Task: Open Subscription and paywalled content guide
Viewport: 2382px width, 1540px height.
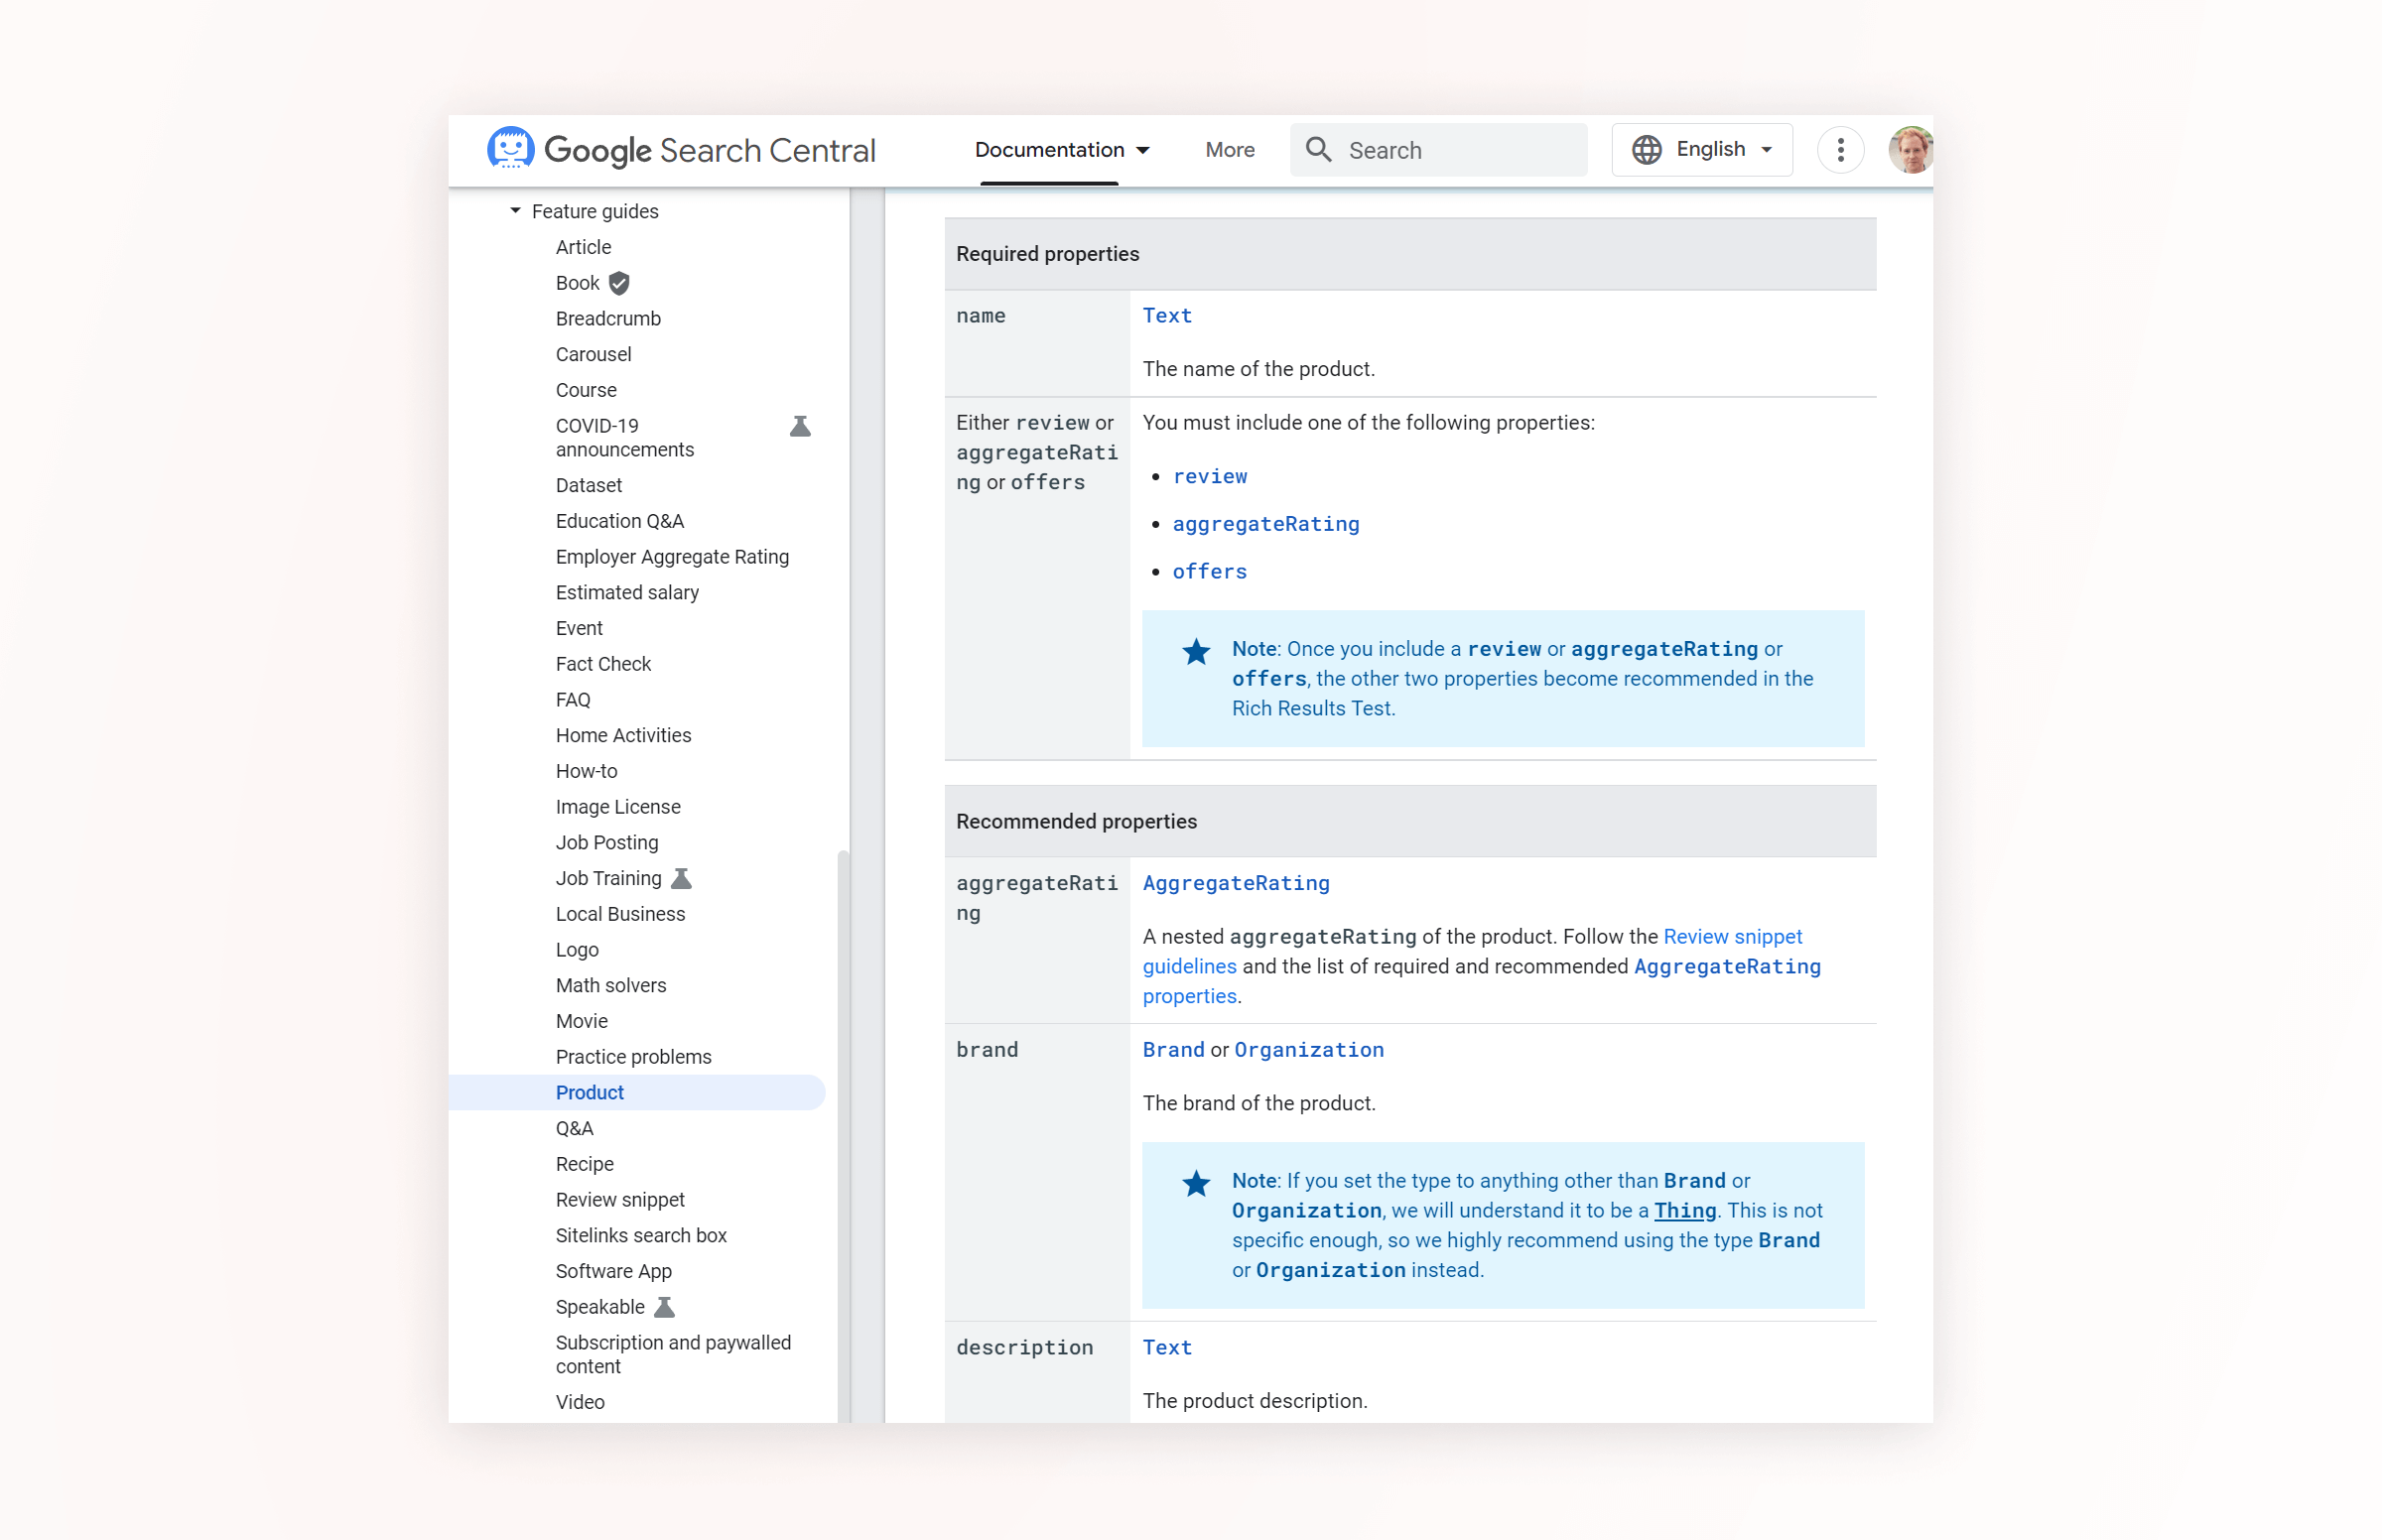Action: [673, 1355]
